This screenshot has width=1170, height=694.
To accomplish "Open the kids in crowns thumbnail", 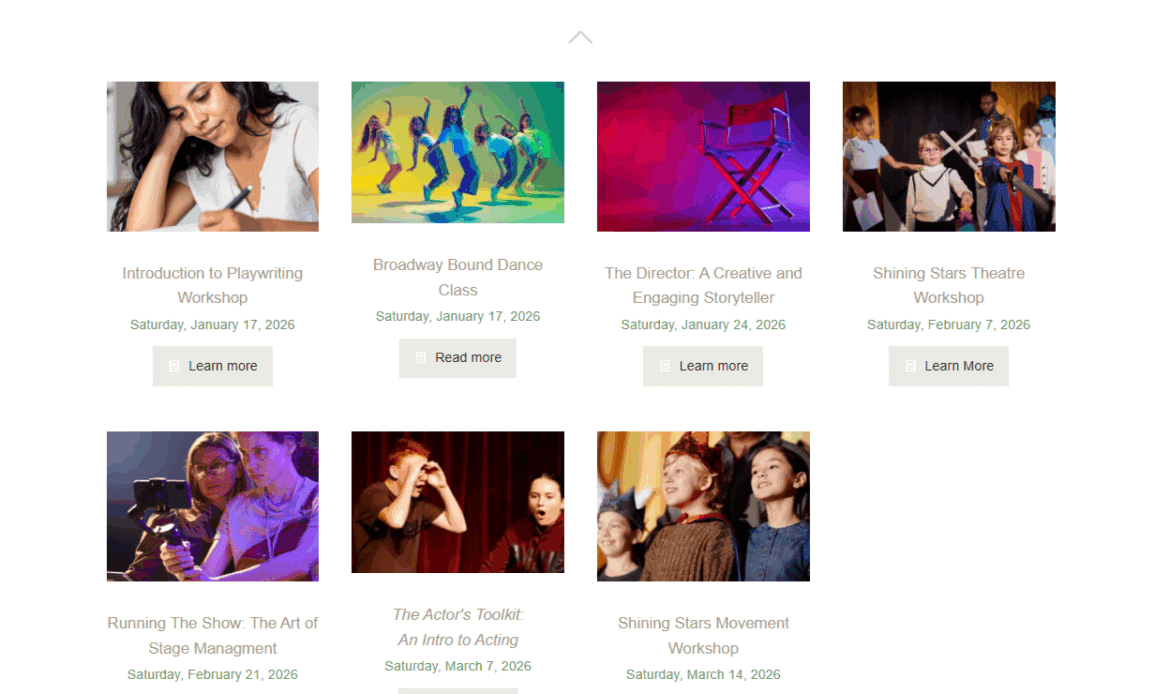I will coord(703,506).
